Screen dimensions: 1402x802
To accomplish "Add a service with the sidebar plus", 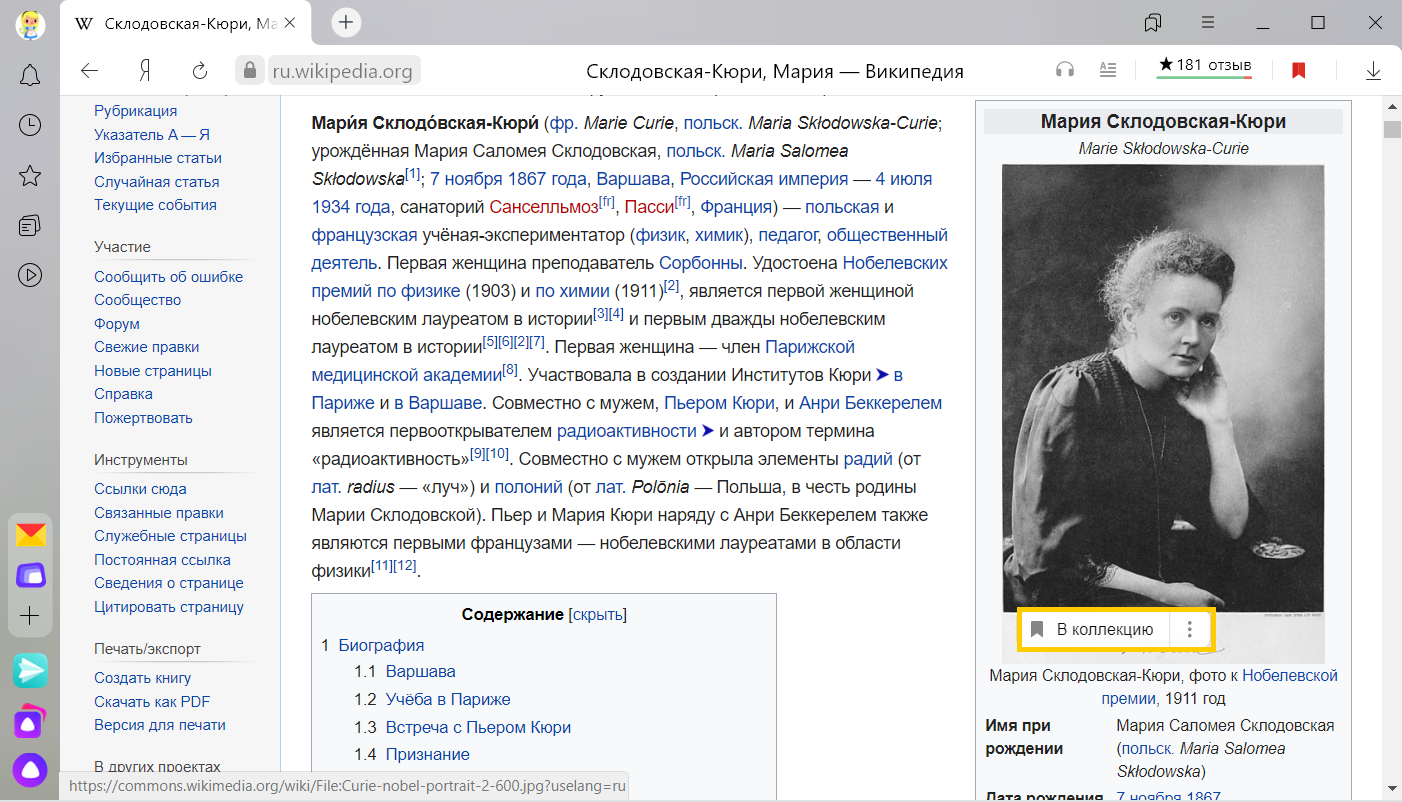I will tap(30, 616).
